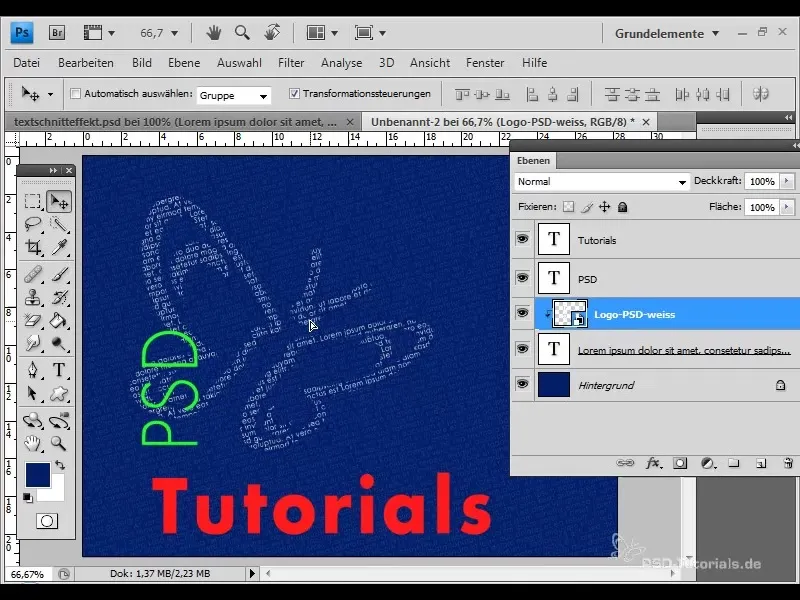Image resolution: width=800 pixels, height=600 pixels.
Task: Switch to textschnitteffekt.psd tab
Action: [x=175, y=122]
